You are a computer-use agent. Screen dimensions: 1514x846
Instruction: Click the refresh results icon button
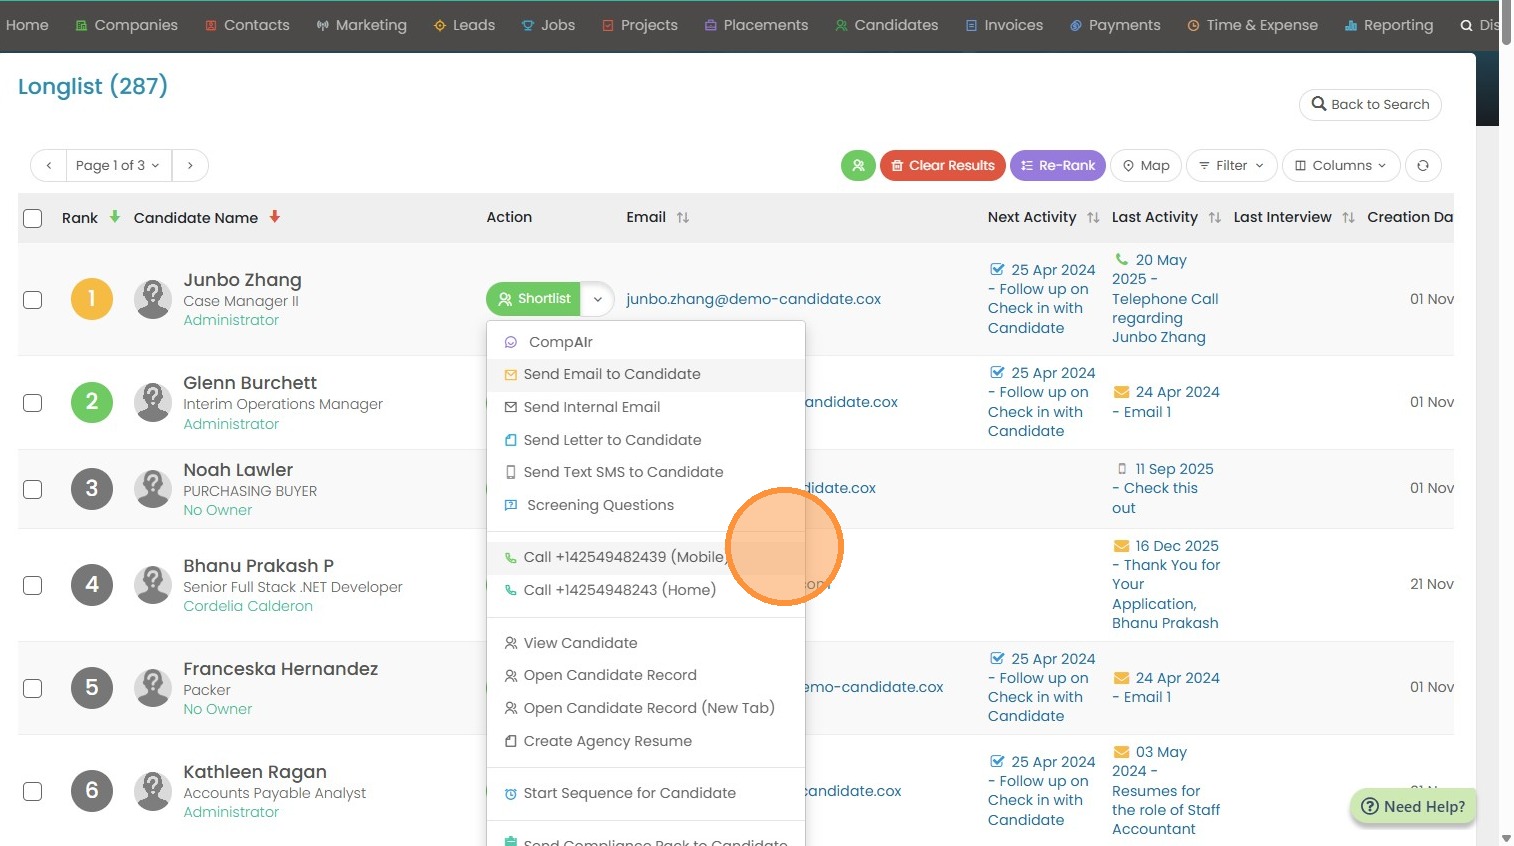(x=1423, y=166)
